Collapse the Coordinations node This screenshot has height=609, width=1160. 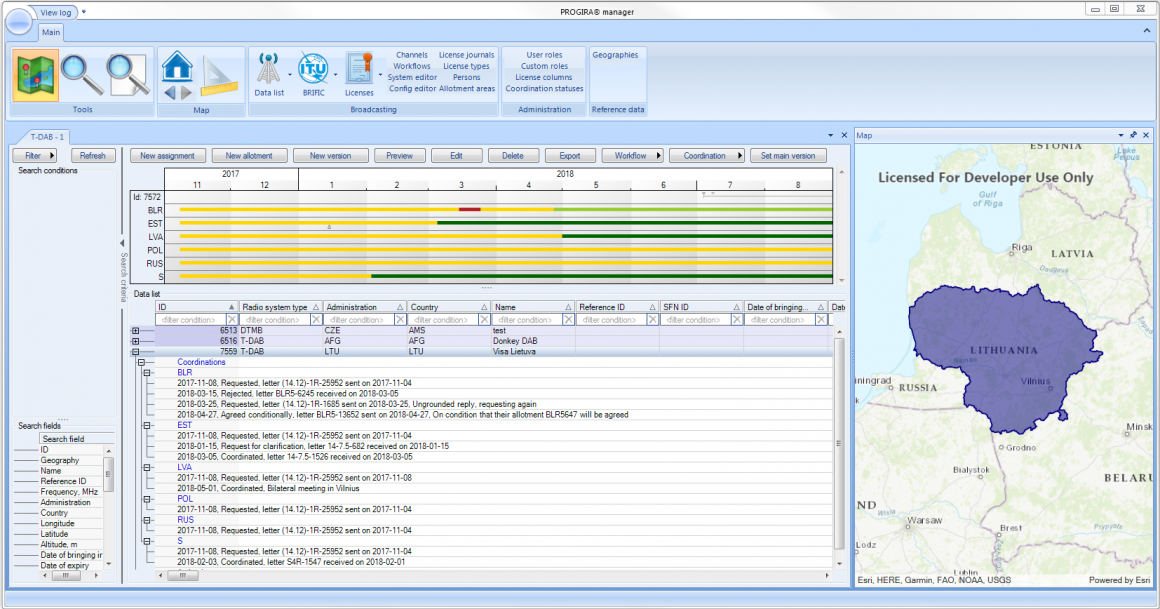coord(141,363)
